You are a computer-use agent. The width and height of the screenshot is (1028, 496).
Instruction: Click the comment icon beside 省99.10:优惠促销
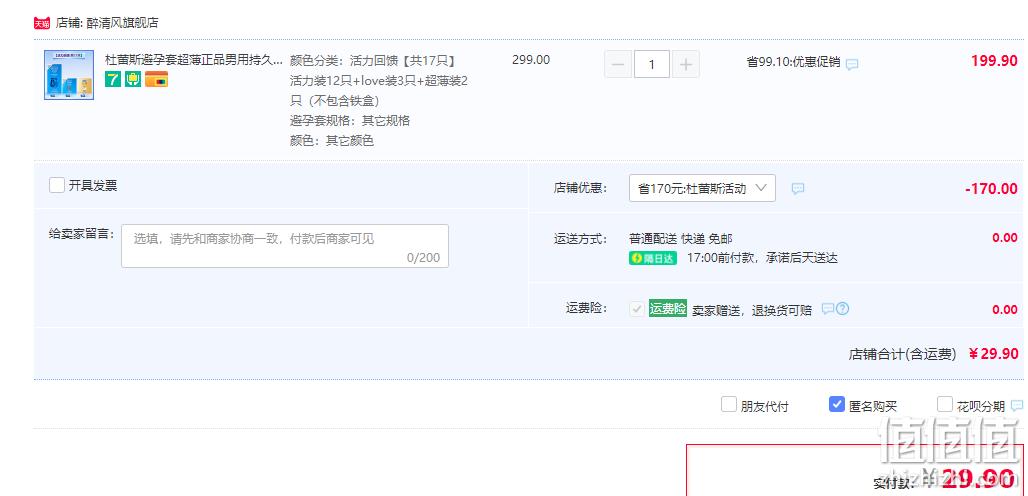click(852, 64)
